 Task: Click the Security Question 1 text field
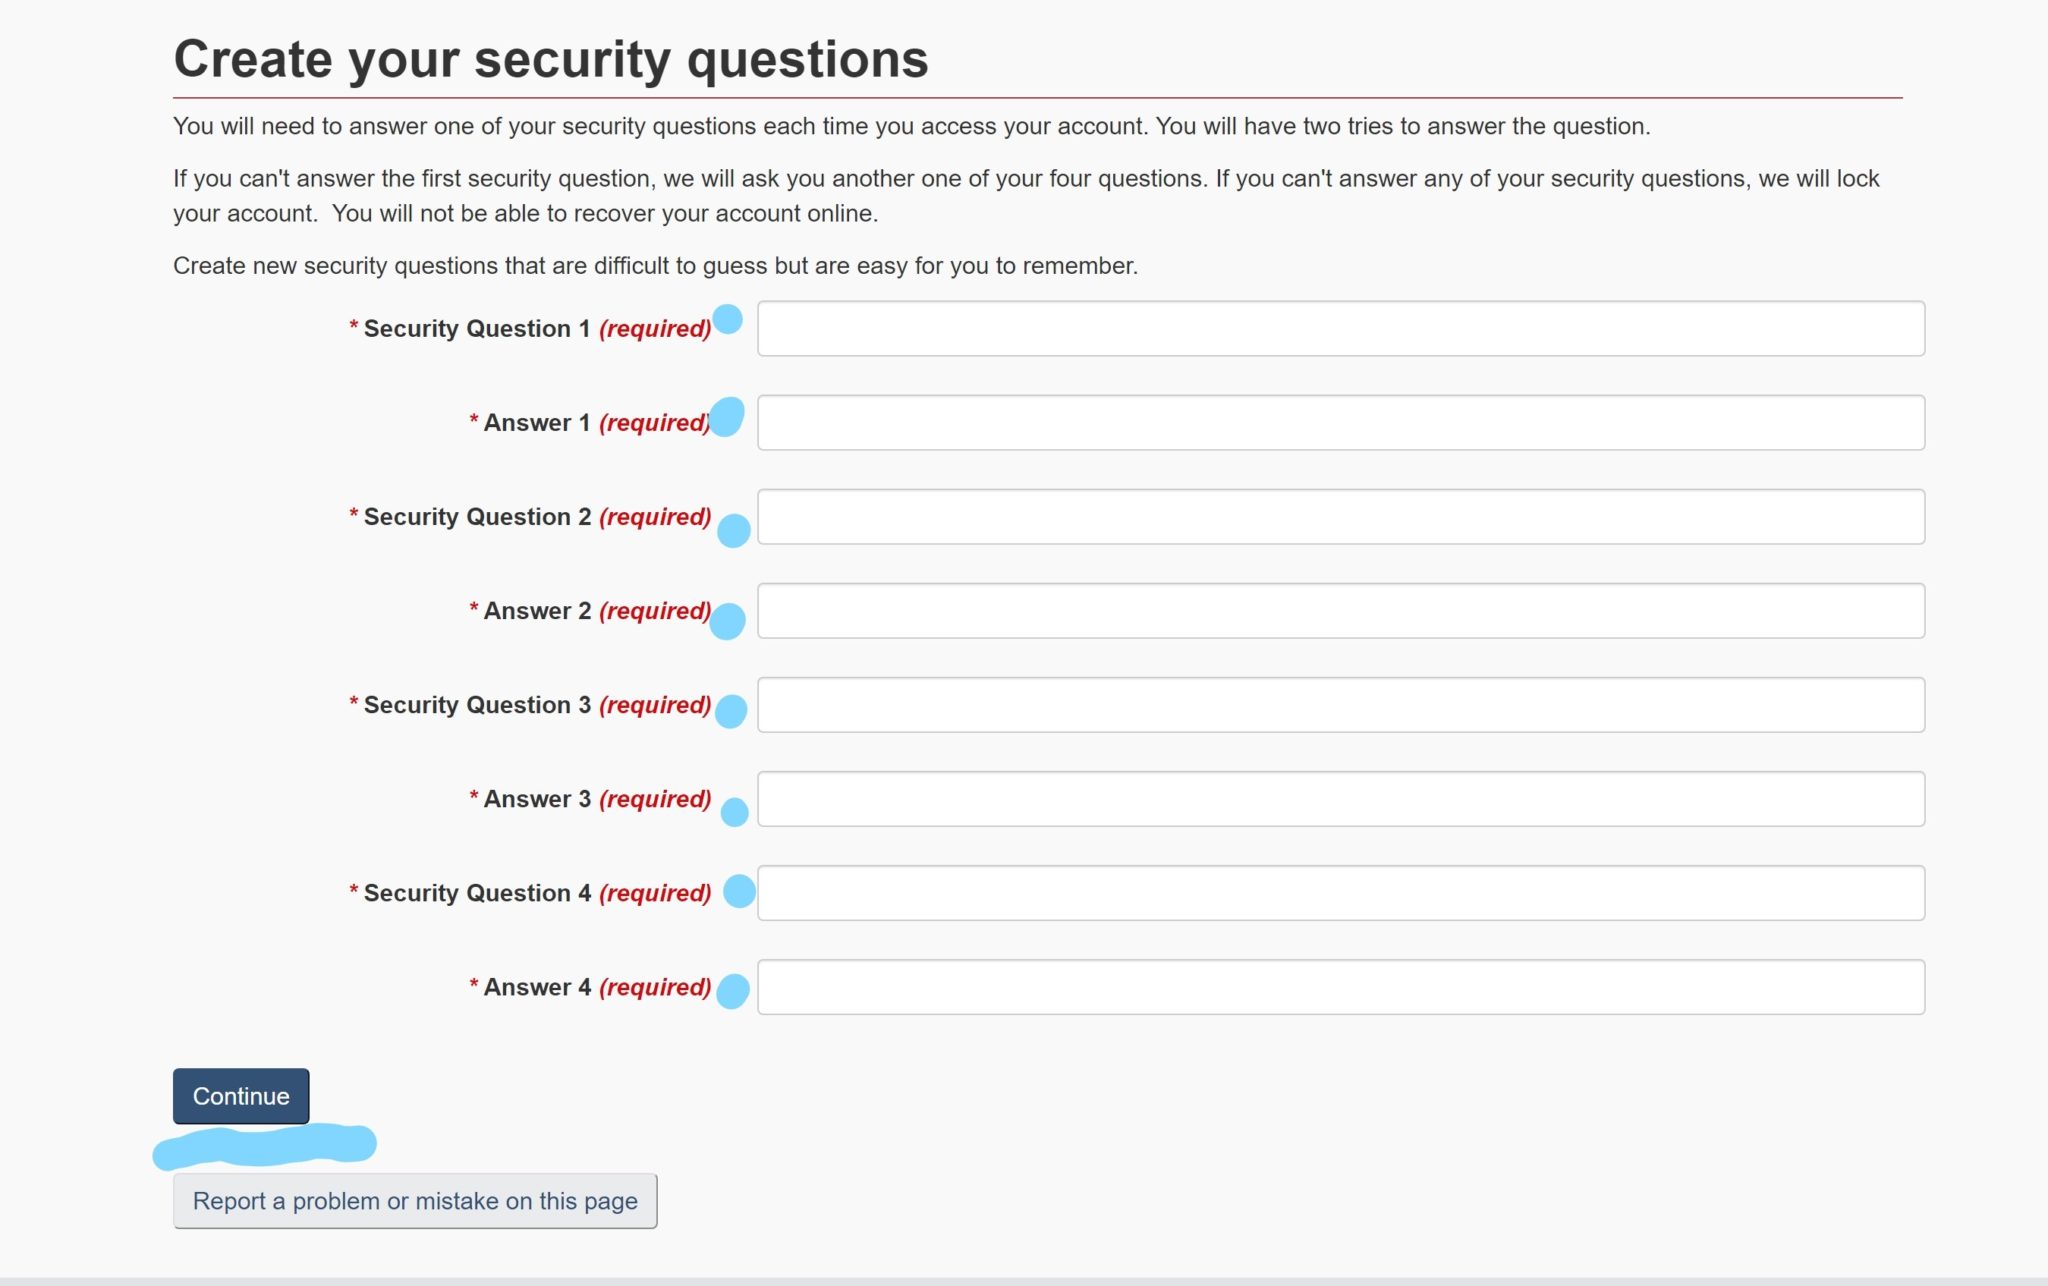pos(1340,328)
